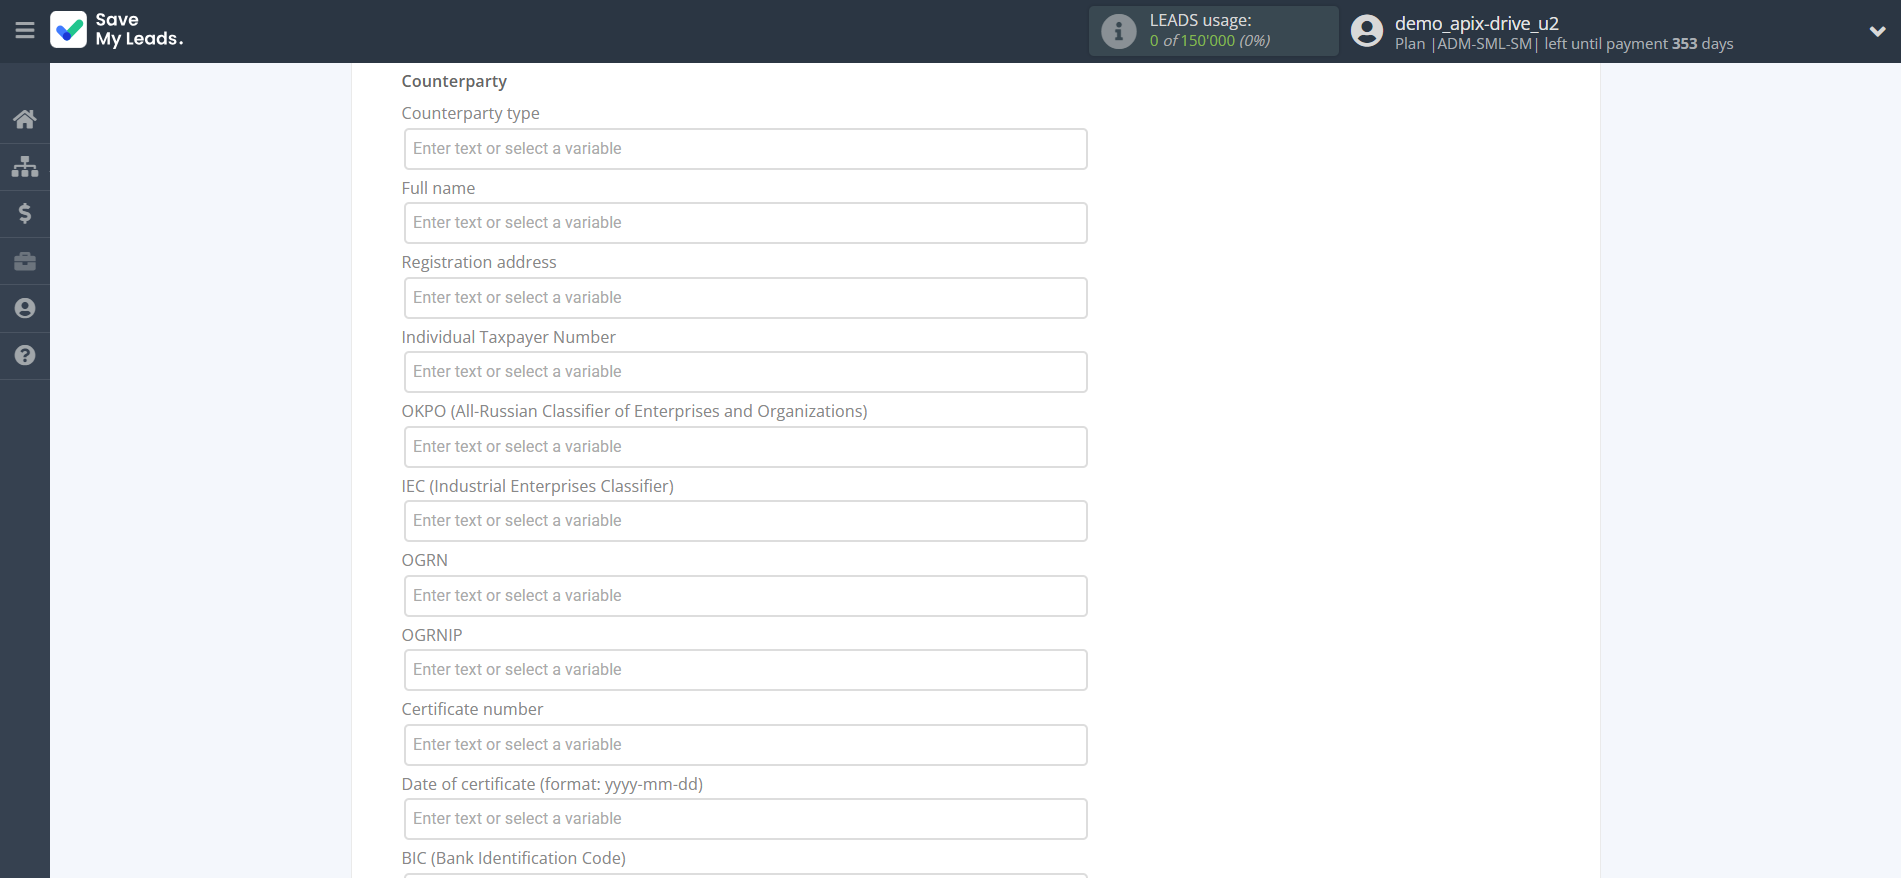Click the Certificate number field
Image resolution: width=1901 pixels, height=878 pixels.
pyautogui.click(x=745, y=745)
